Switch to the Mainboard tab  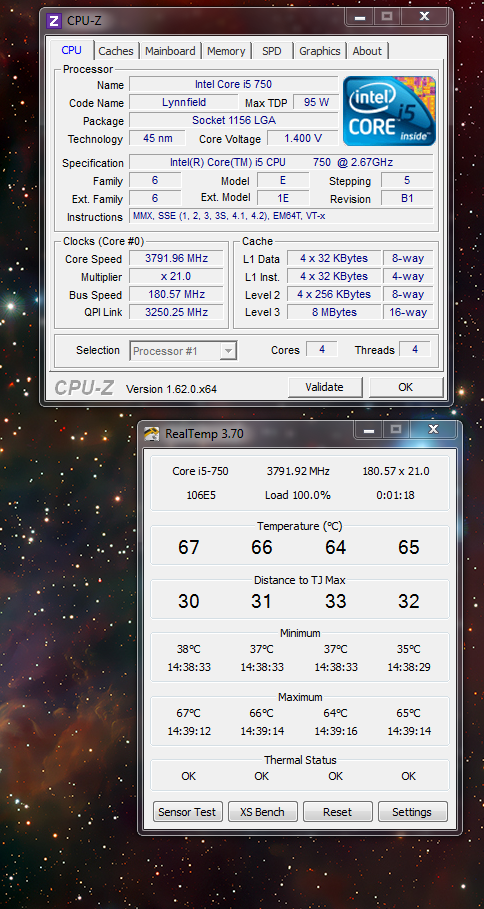tap(170, 51)
